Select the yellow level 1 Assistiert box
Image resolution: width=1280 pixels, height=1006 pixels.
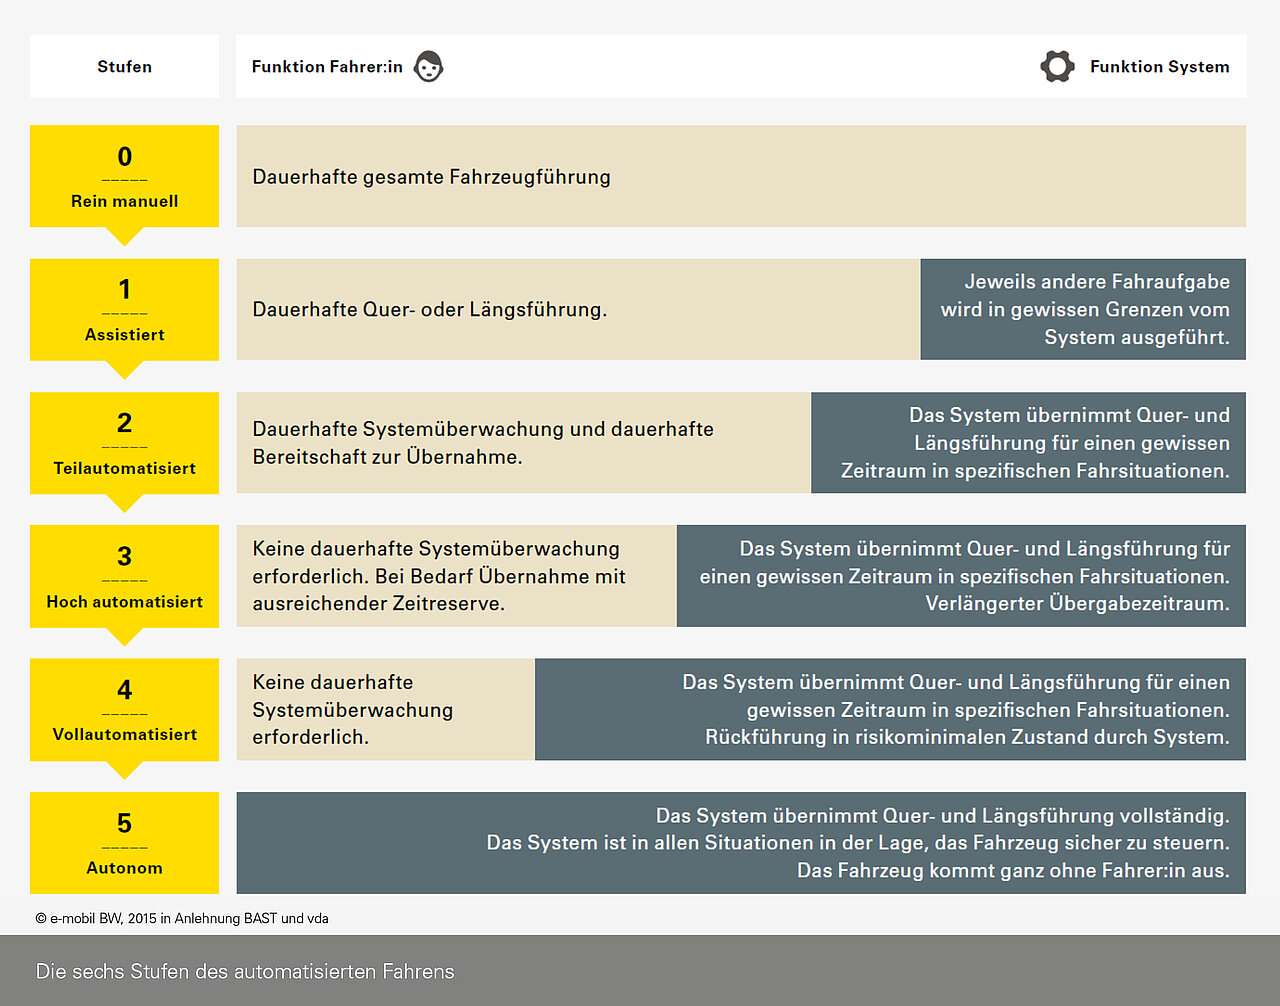coord(124,309)
